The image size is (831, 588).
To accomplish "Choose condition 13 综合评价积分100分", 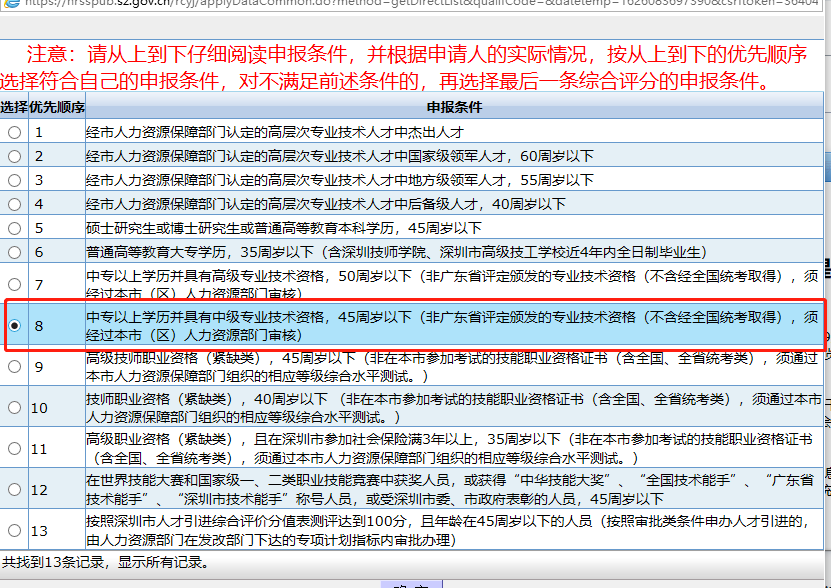I will [x=14, y=528].
